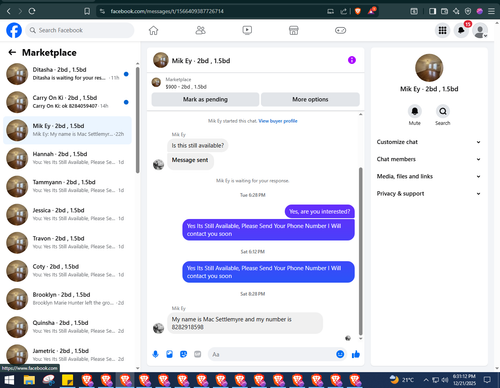Open the $900 2bd 1.5bd listing header

pyautogui.click(x=186, y=87)
